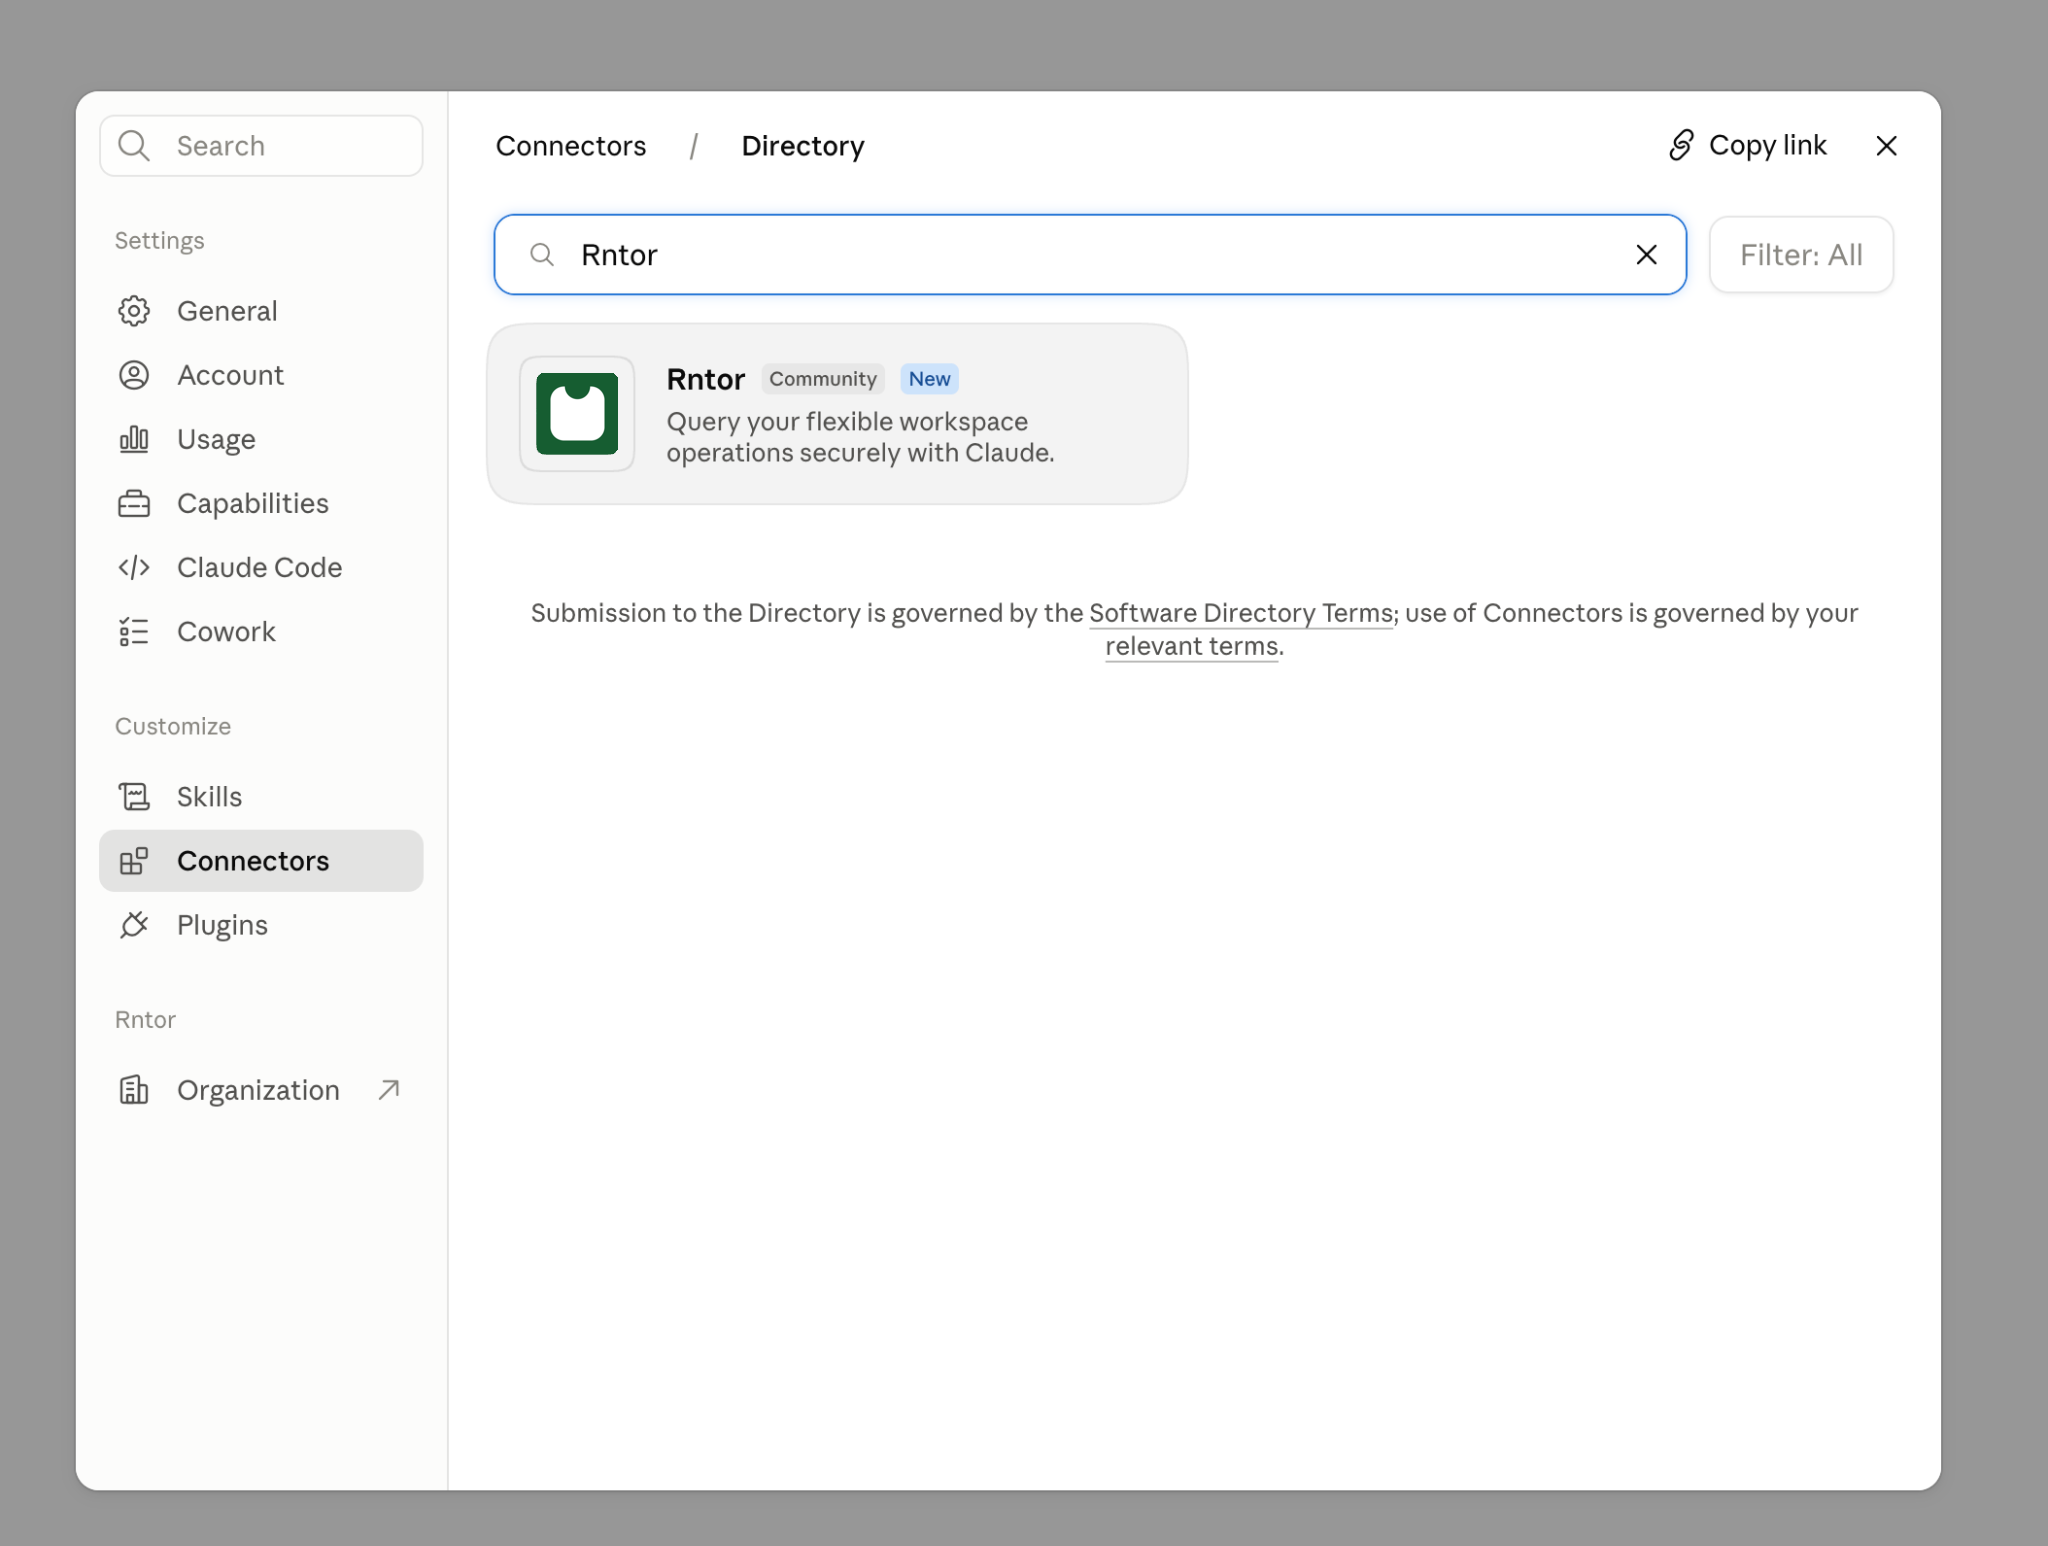Viewport: 2048px width, 1546px height.
Task: Click the Claude Code brackets icon
Action: (x=134, y=567)
